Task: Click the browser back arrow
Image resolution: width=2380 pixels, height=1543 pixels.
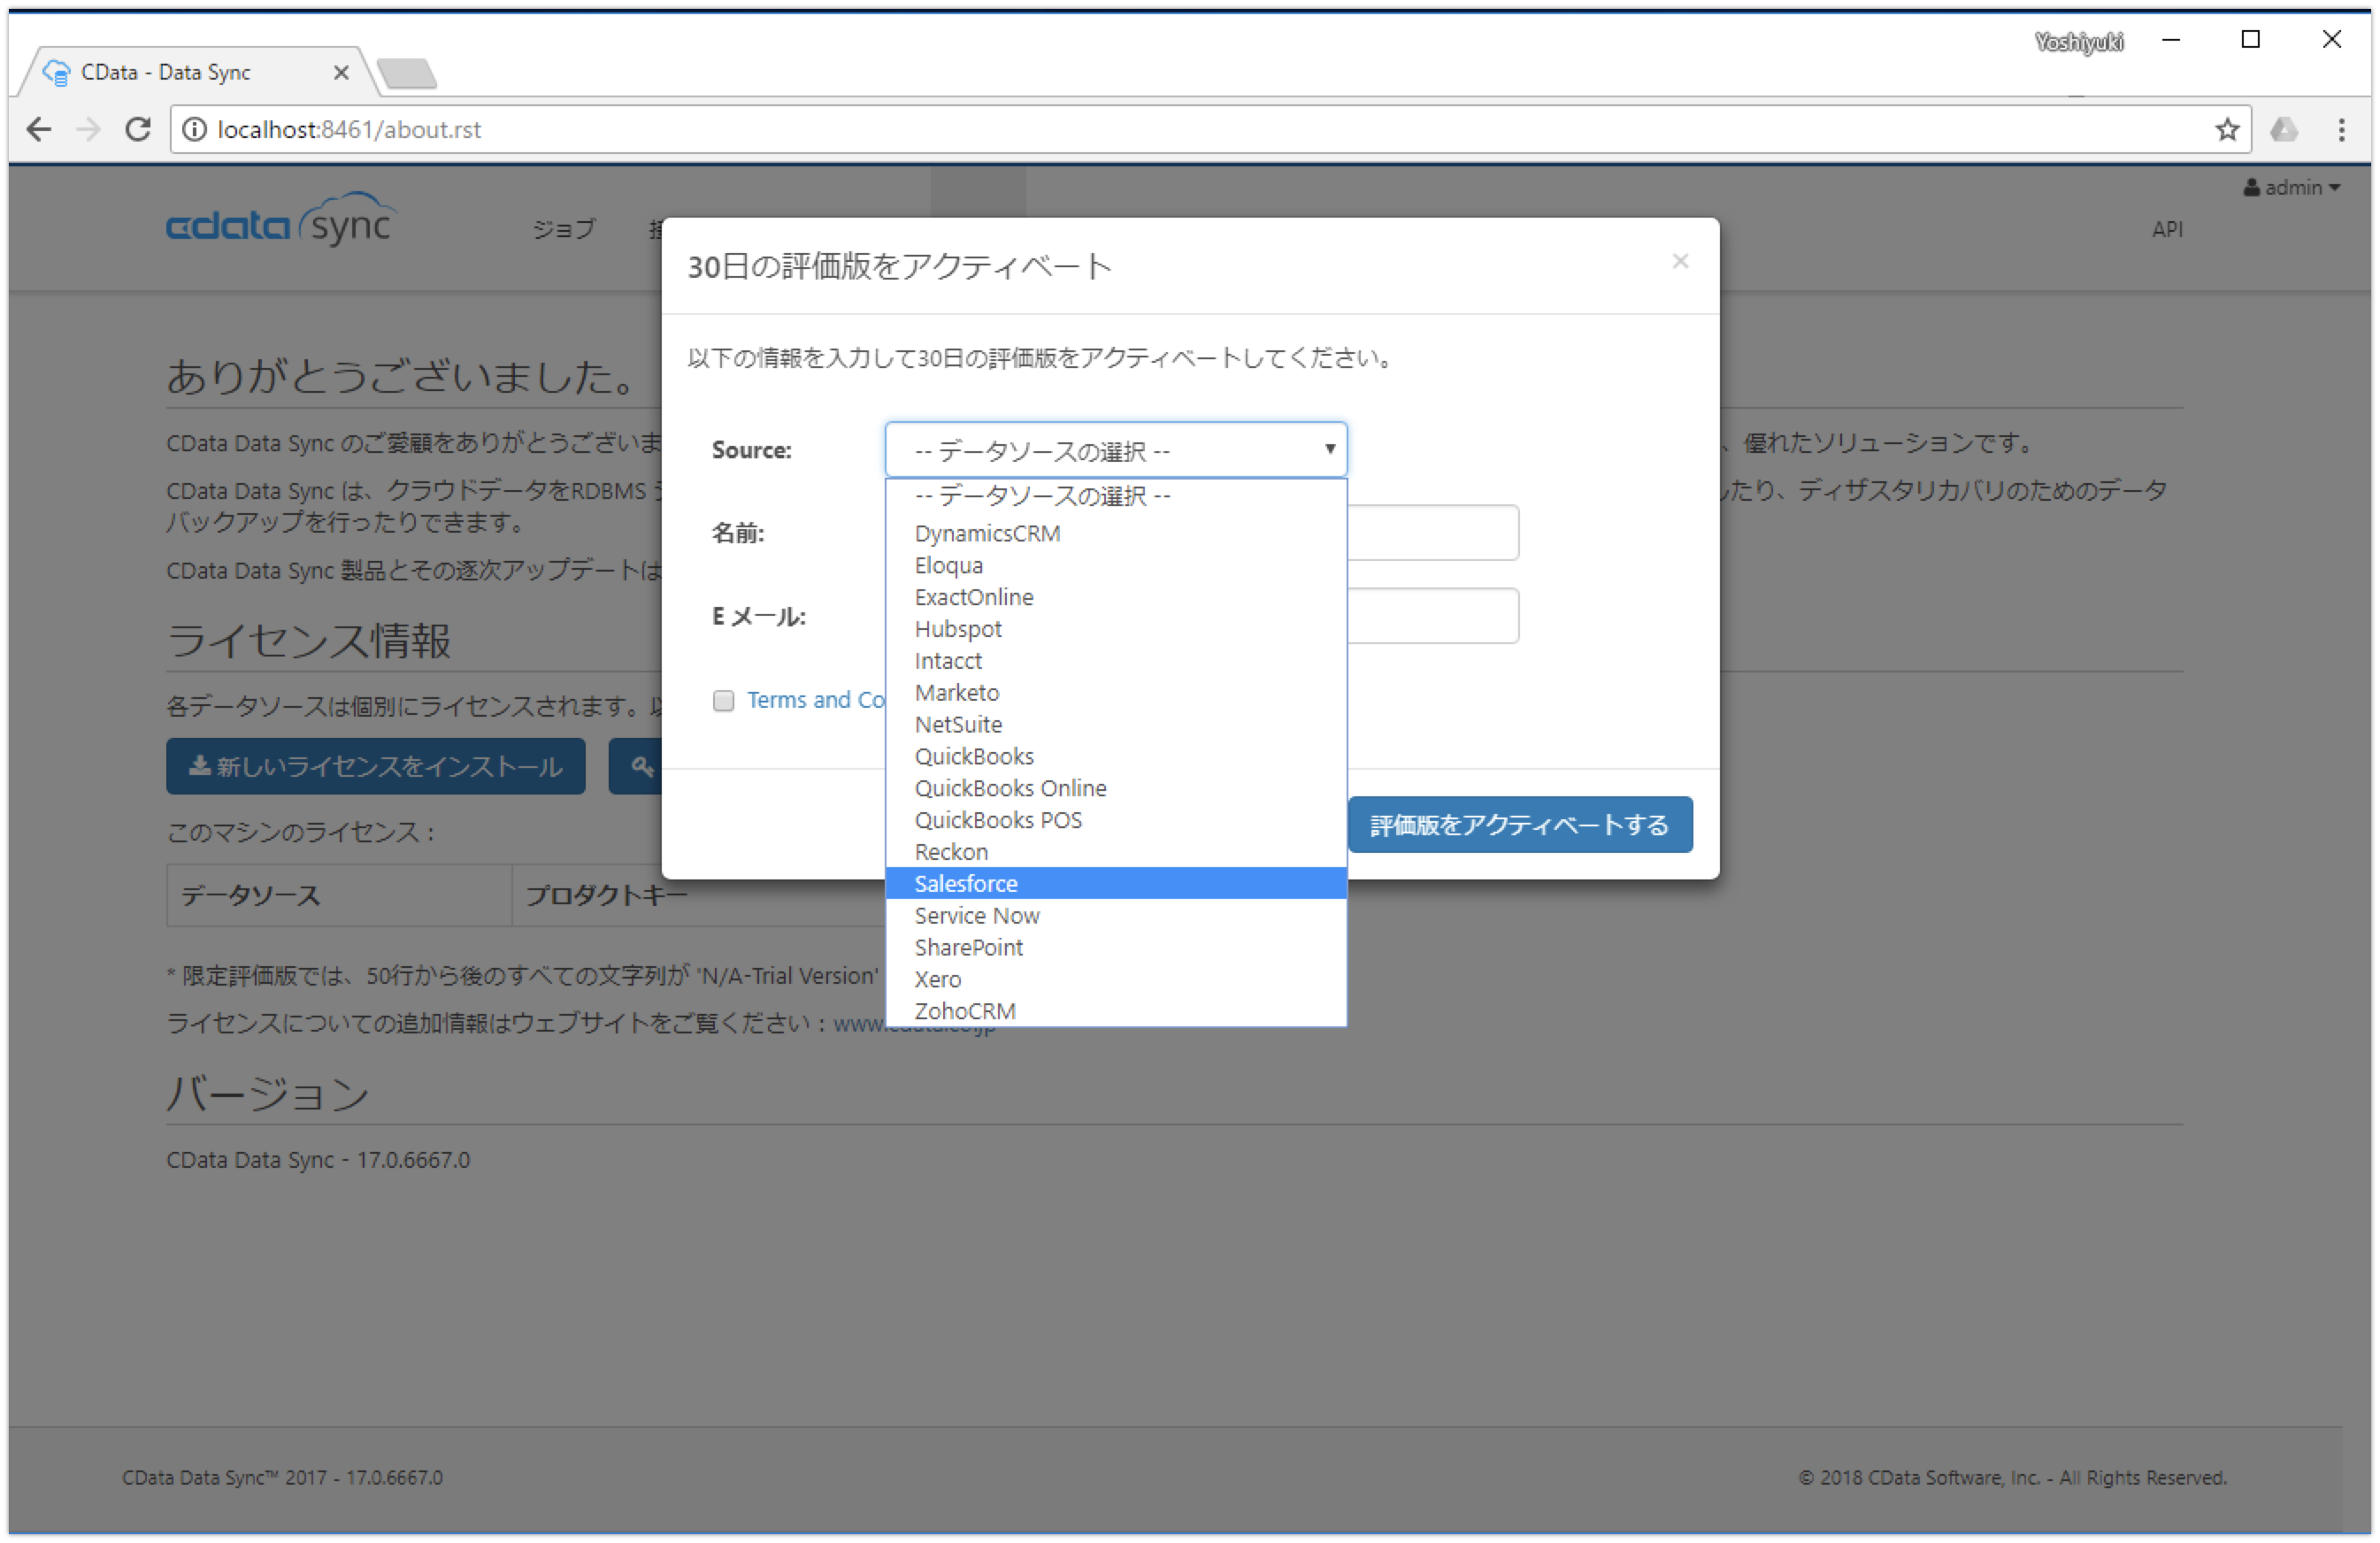Action: pyautogui.click(x=39, y=129)
